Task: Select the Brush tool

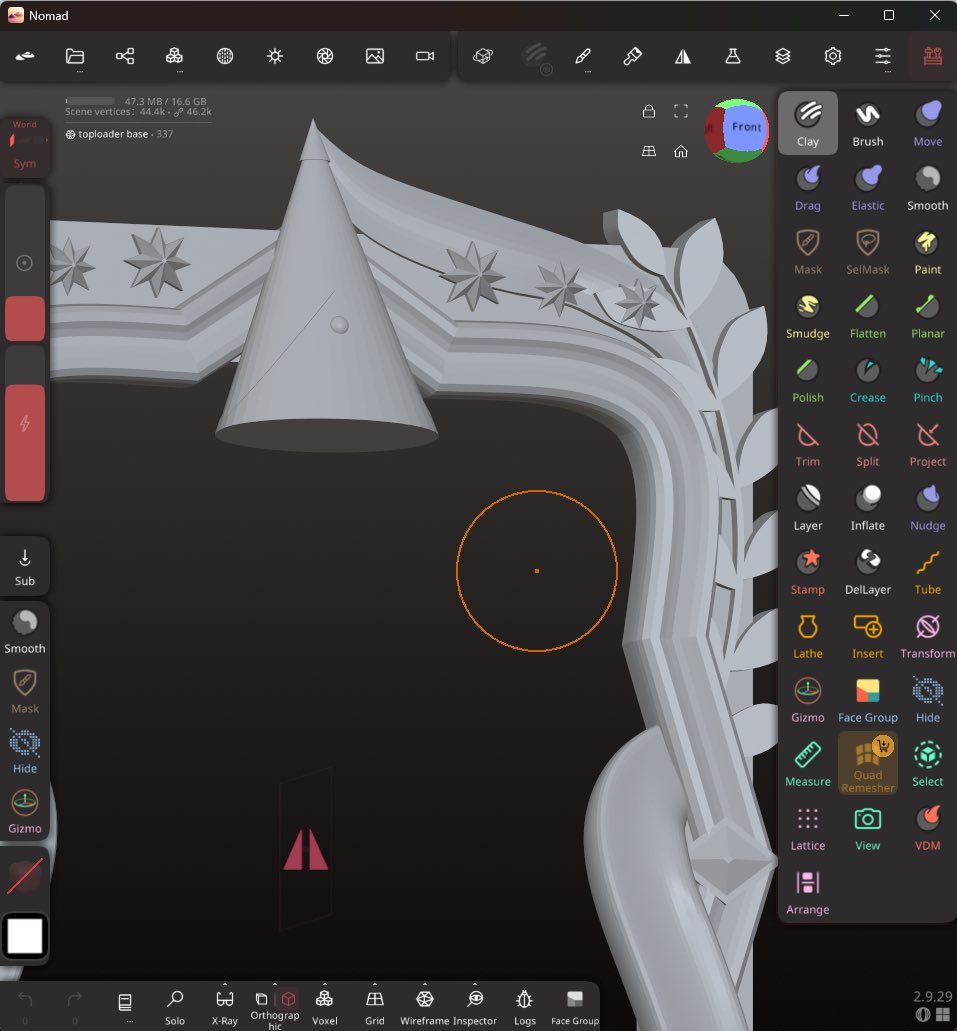Action: (x=868, y=124)
